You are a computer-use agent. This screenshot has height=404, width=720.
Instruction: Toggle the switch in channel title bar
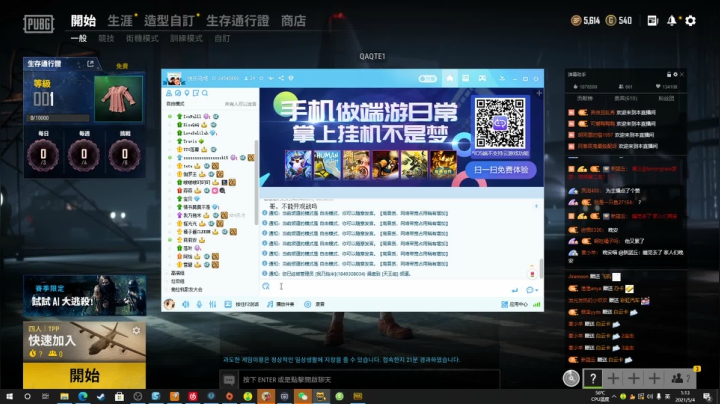point(428,79)
